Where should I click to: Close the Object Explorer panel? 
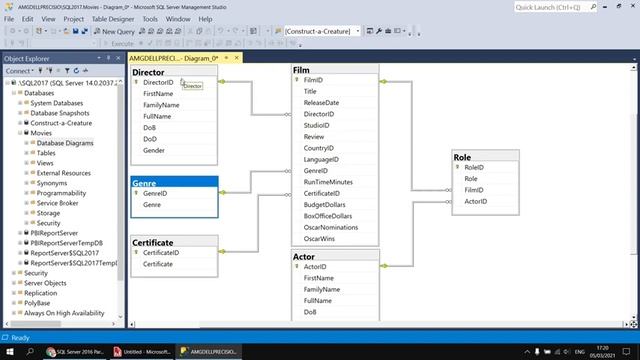(x=118, y=58)
